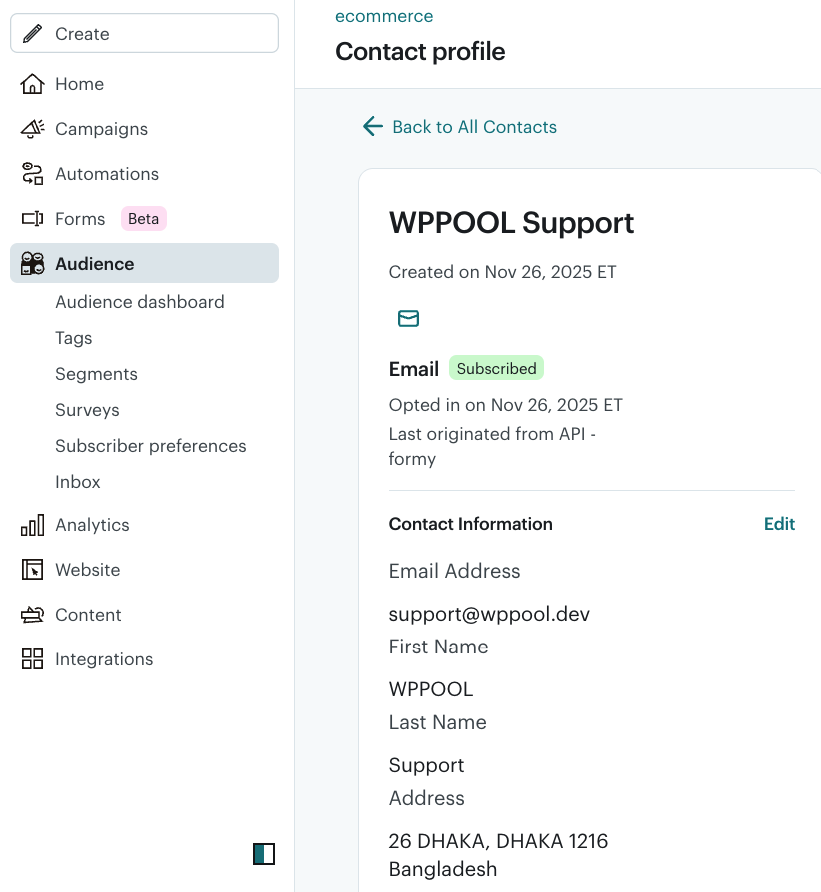Click the first name value WPPOOL
This screenshot has width=821, height=892.
pos(431,689)
